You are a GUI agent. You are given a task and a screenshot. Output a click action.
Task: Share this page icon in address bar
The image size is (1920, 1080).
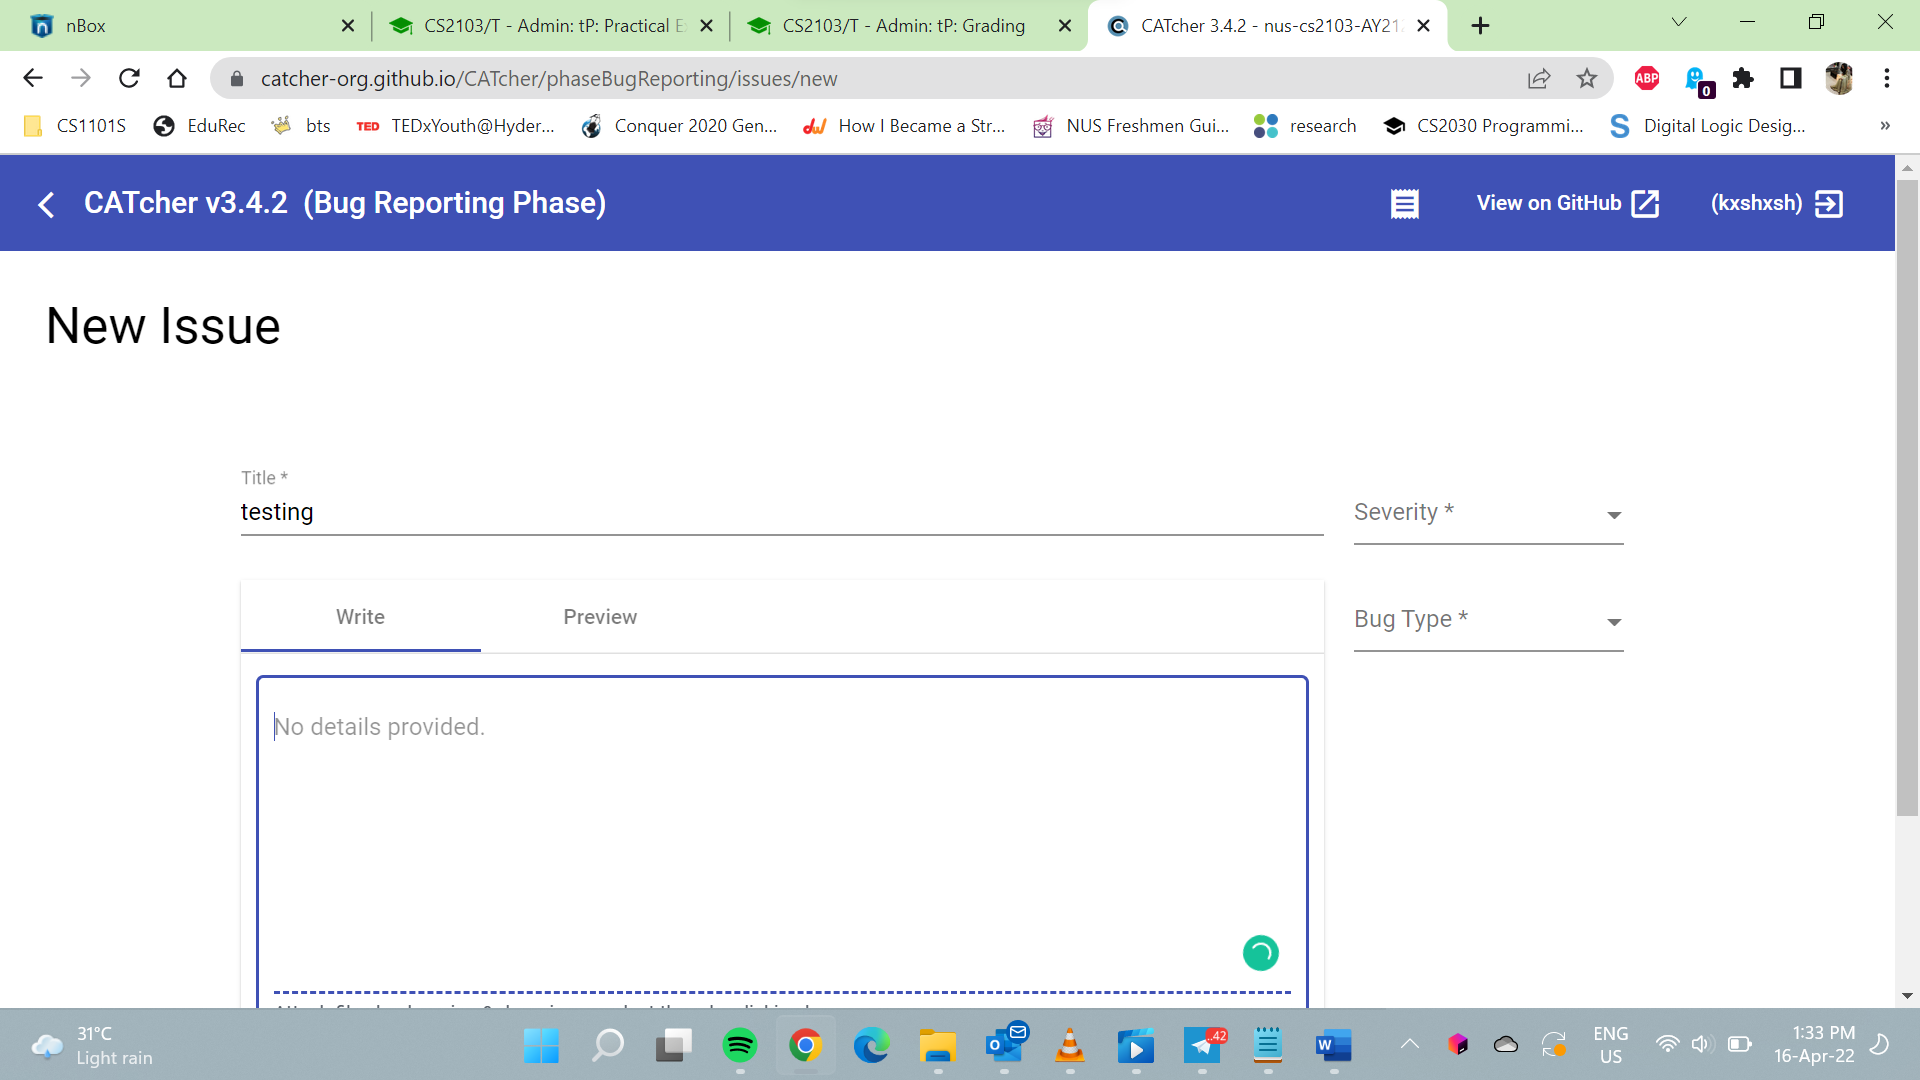coord(1539,78)
